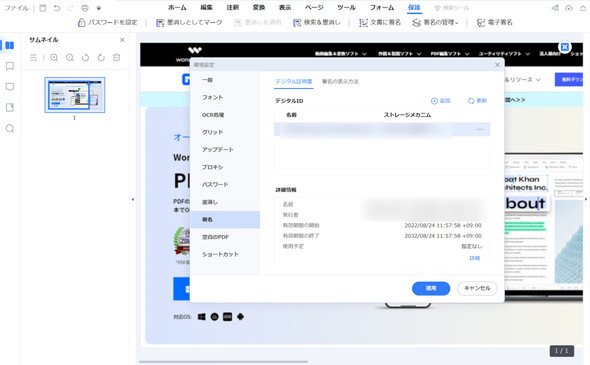The height and width of the screenshot is (365, 590).
Task: Open attachment panel icon in sidebar
Action: coord(10,108)
